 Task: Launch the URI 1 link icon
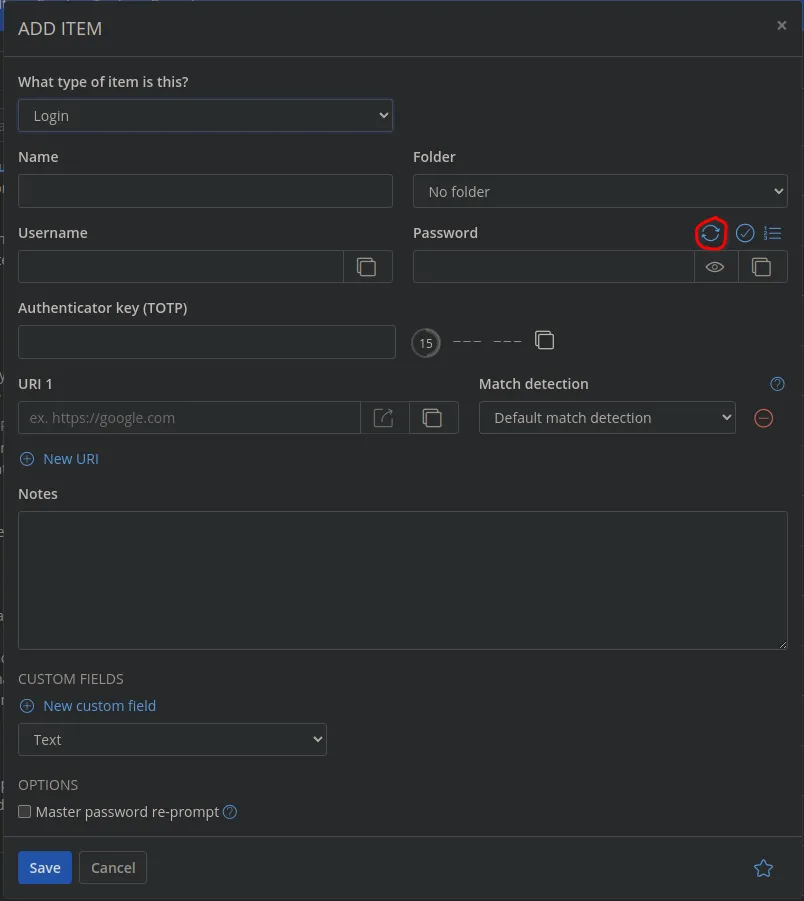384,418
